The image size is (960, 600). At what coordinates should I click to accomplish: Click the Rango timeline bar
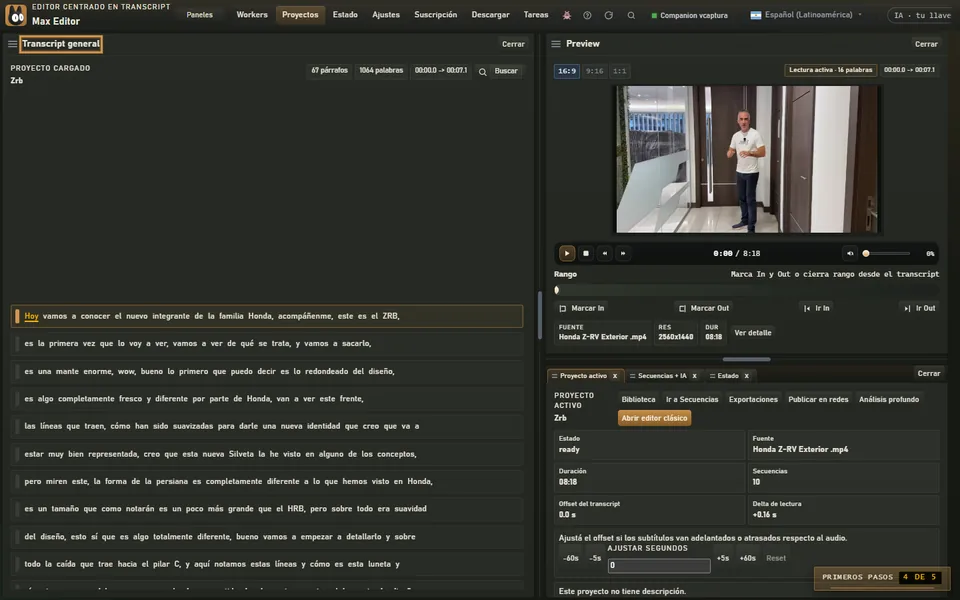click(x=746, y=290)
